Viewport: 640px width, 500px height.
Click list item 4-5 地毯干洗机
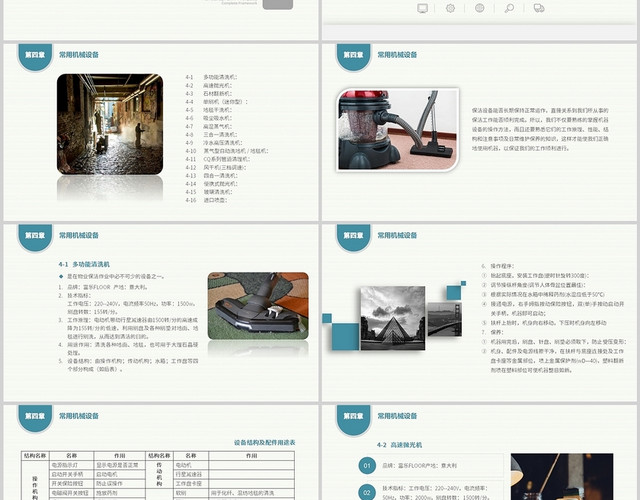click(208, 110)
